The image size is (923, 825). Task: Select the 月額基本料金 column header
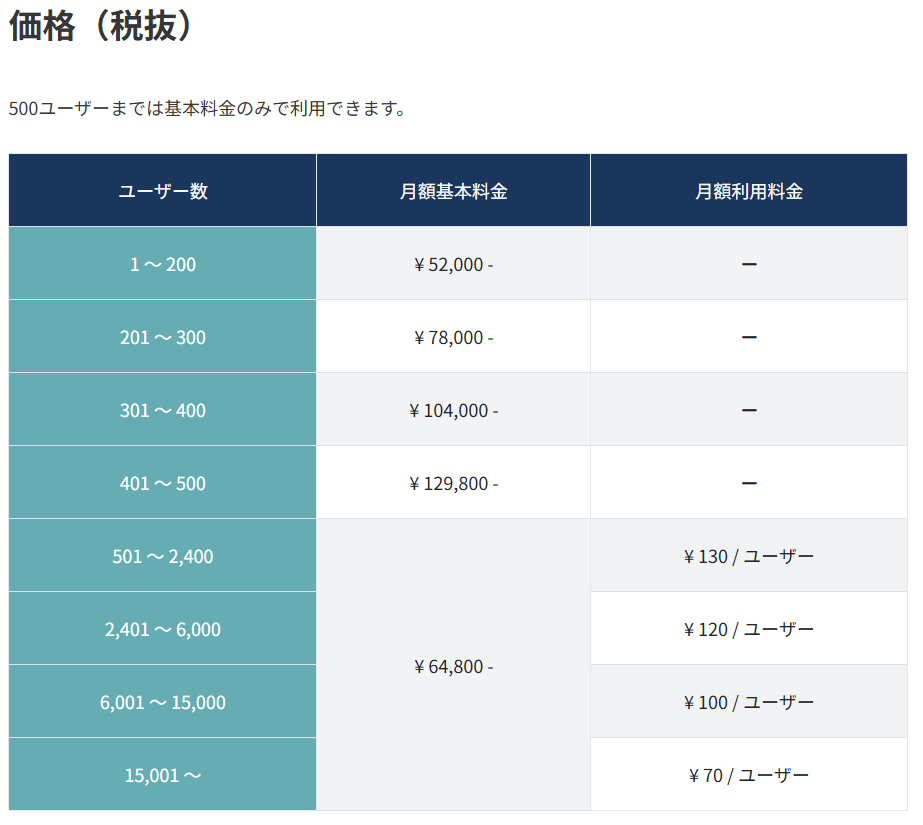453,191
